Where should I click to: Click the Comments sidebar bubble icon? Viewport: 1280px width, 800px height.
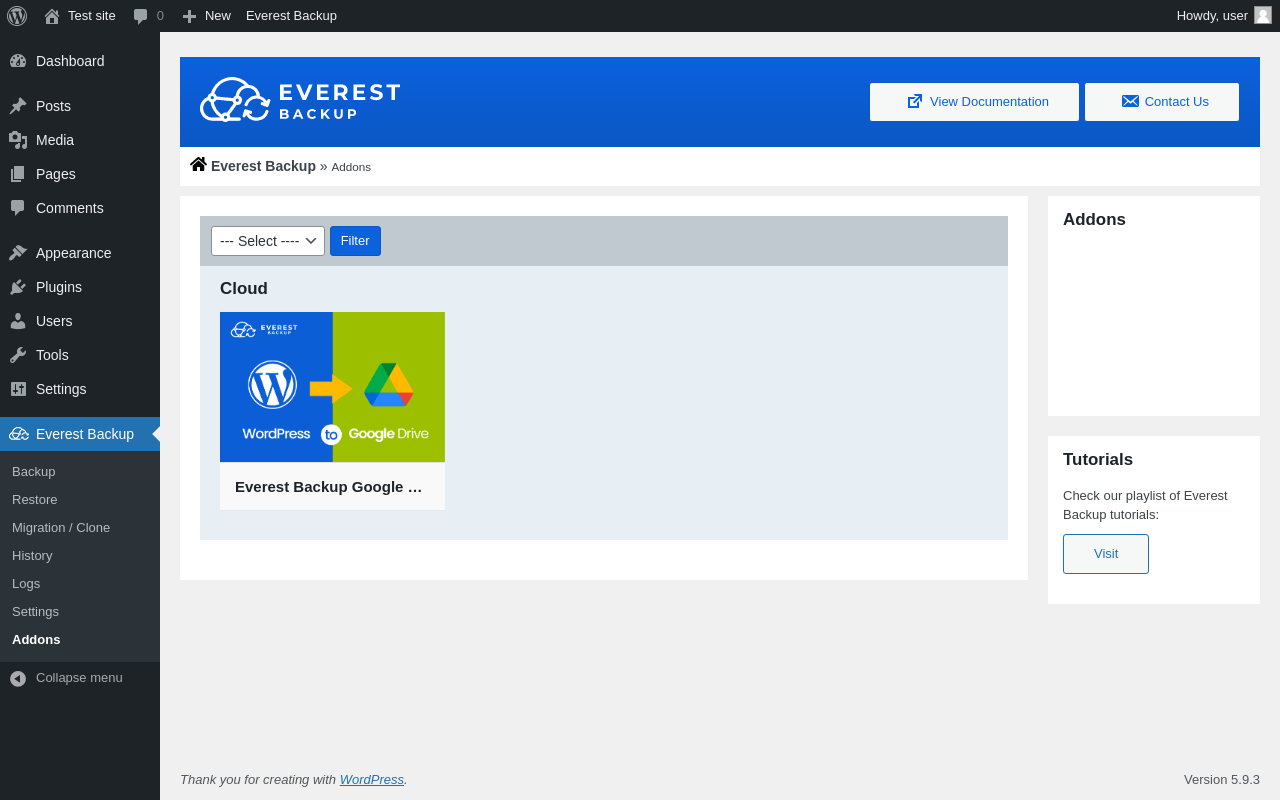click(18, 208)
